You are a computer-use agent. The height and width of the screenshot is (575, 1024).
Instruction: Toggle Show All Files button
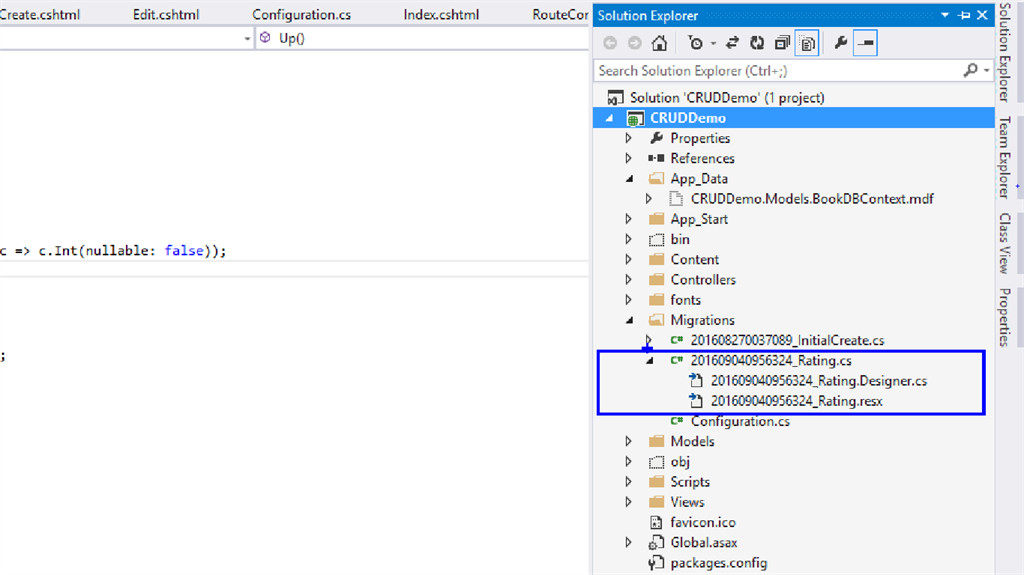coord(807,43)
